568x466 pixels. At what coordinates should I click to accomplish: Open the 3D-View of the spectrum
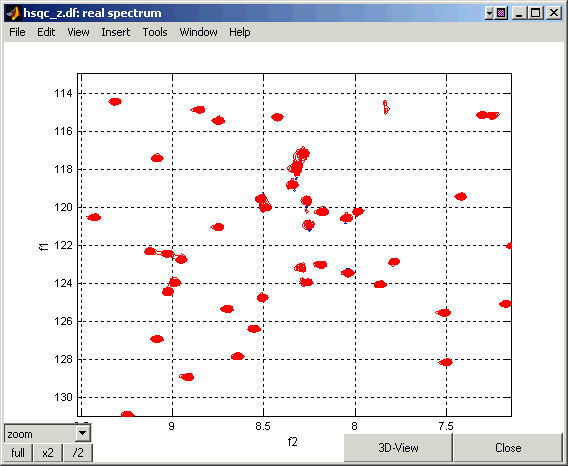point(398,448)
